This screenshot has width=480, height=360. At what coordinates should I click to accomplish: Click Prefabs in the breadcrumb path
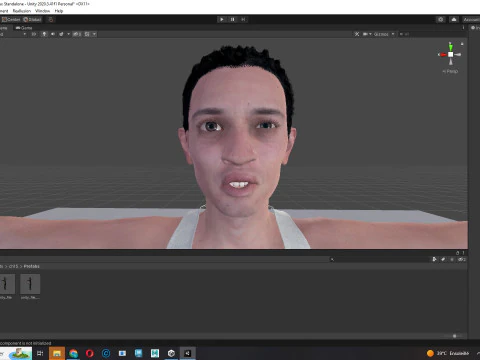coord(32,266)
